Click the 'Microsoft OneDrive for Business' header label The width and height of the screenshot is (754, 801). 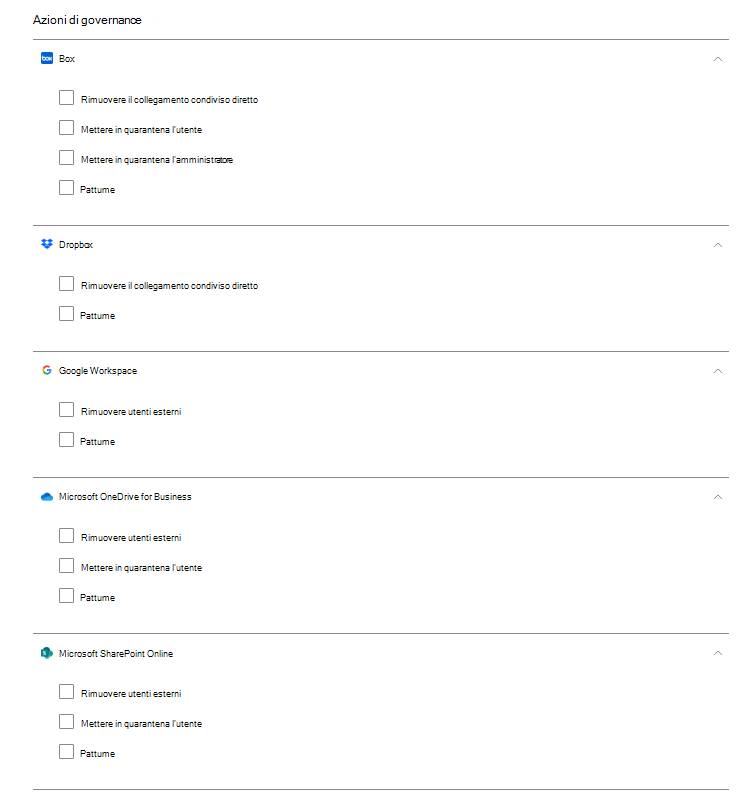pos(125,497)
